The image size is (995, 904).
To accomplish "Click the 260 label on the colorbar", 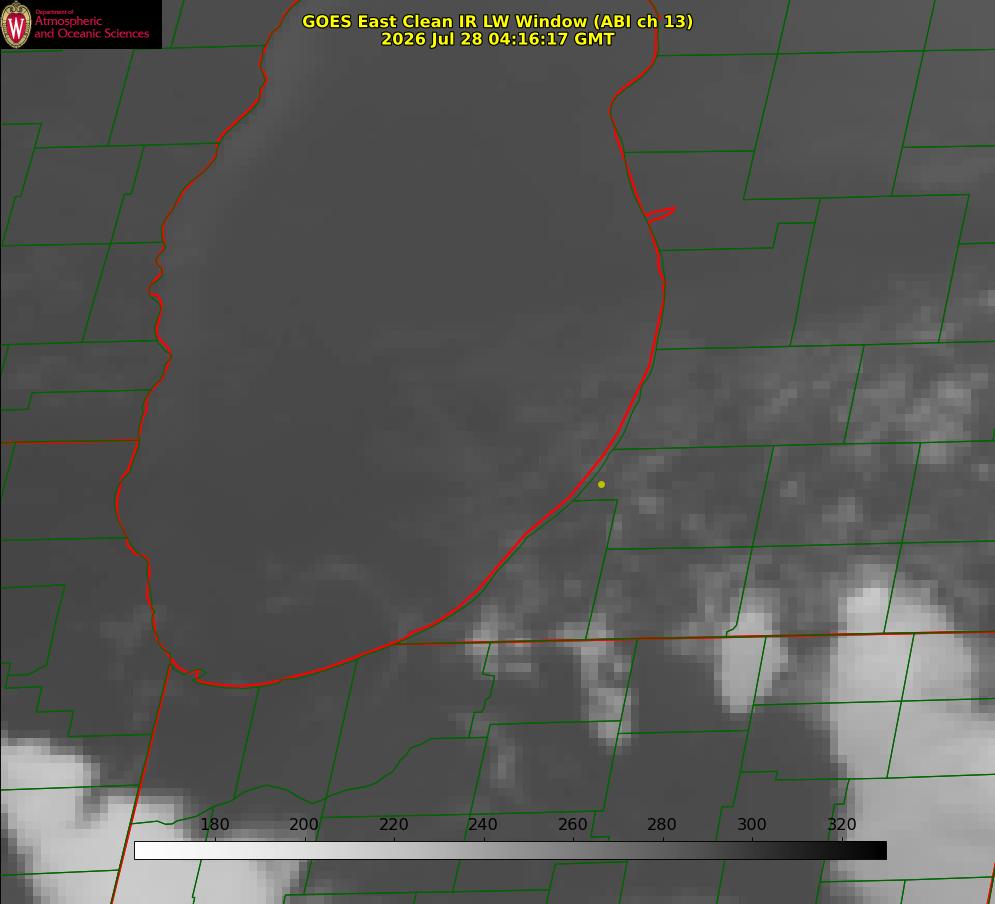I will 572,824.
